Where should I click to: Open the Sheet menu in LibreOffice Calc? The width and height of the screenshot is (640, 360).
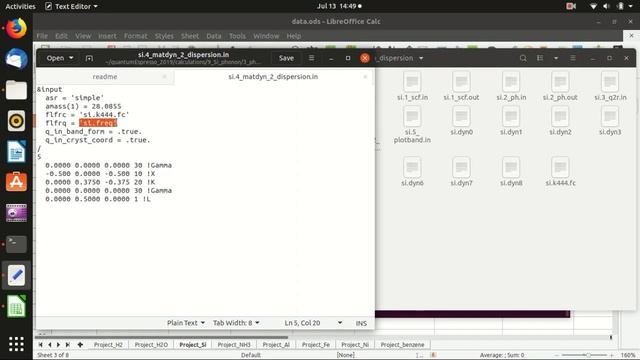coord(190,36)
